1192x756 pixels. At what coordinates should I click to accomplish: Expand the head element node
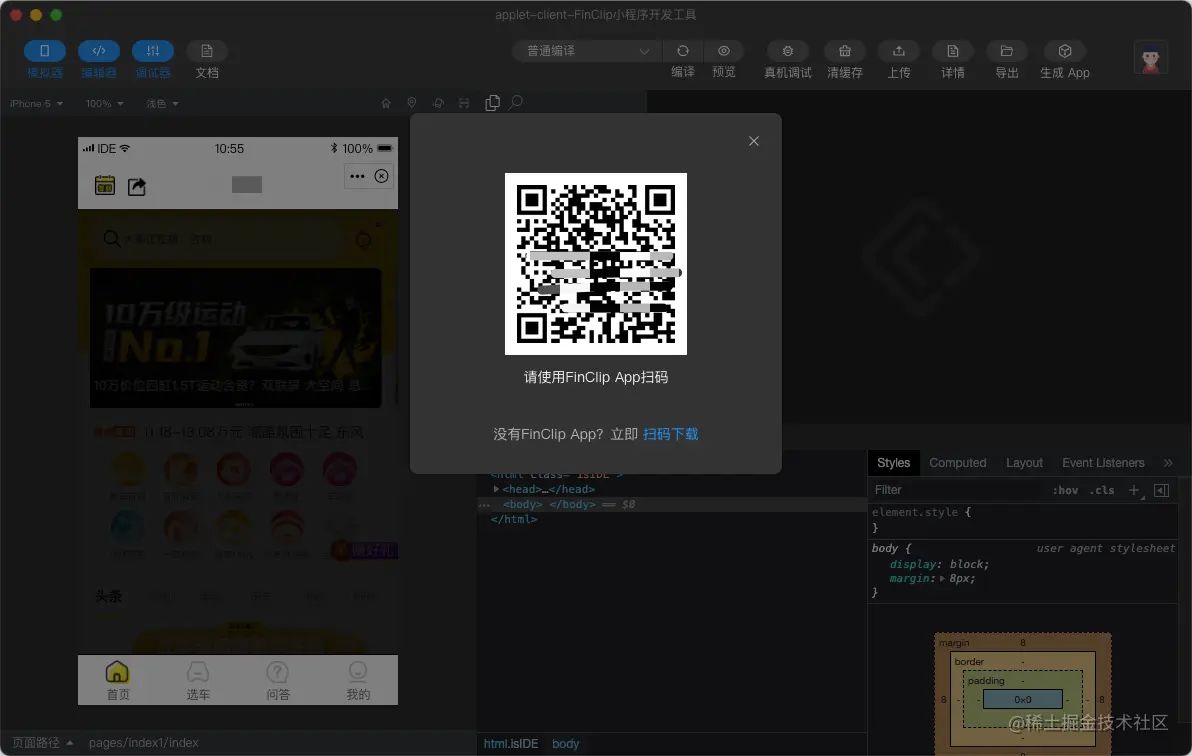497,489
